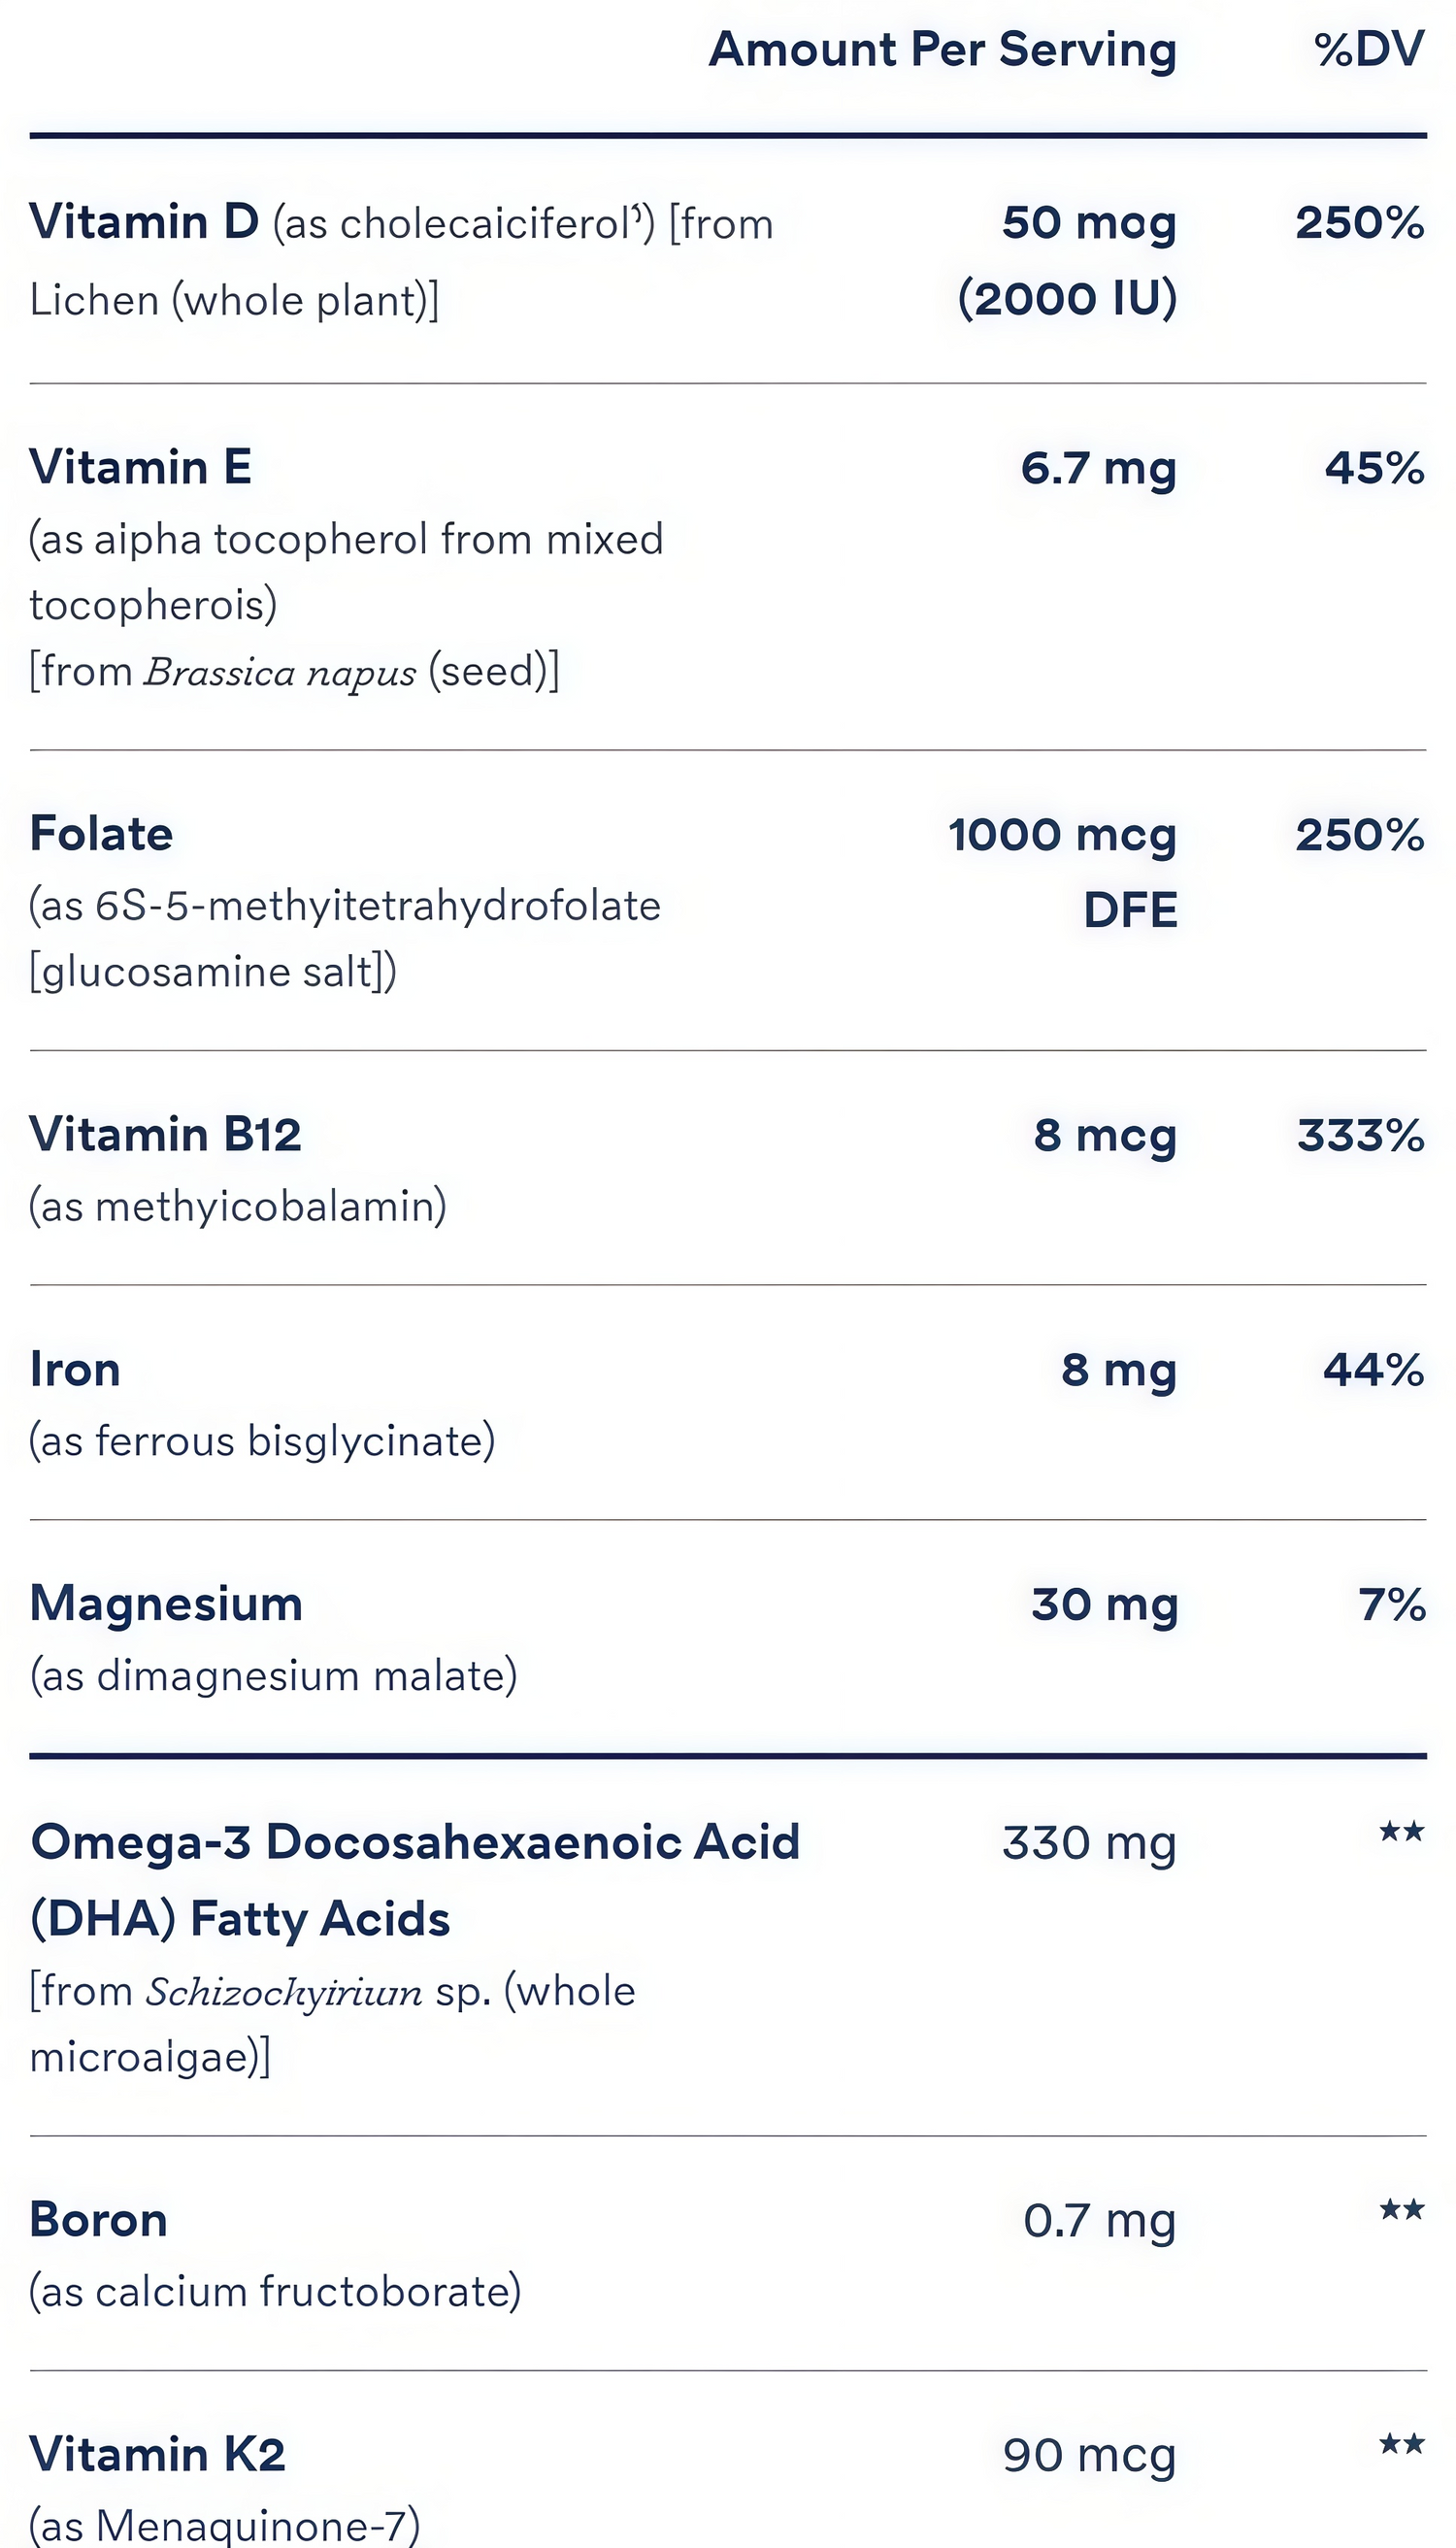Click the 50 mcg Vitamin D amount
Image resolution: width=1456 pixels, height=2548 pixels.
(1089, 223)
